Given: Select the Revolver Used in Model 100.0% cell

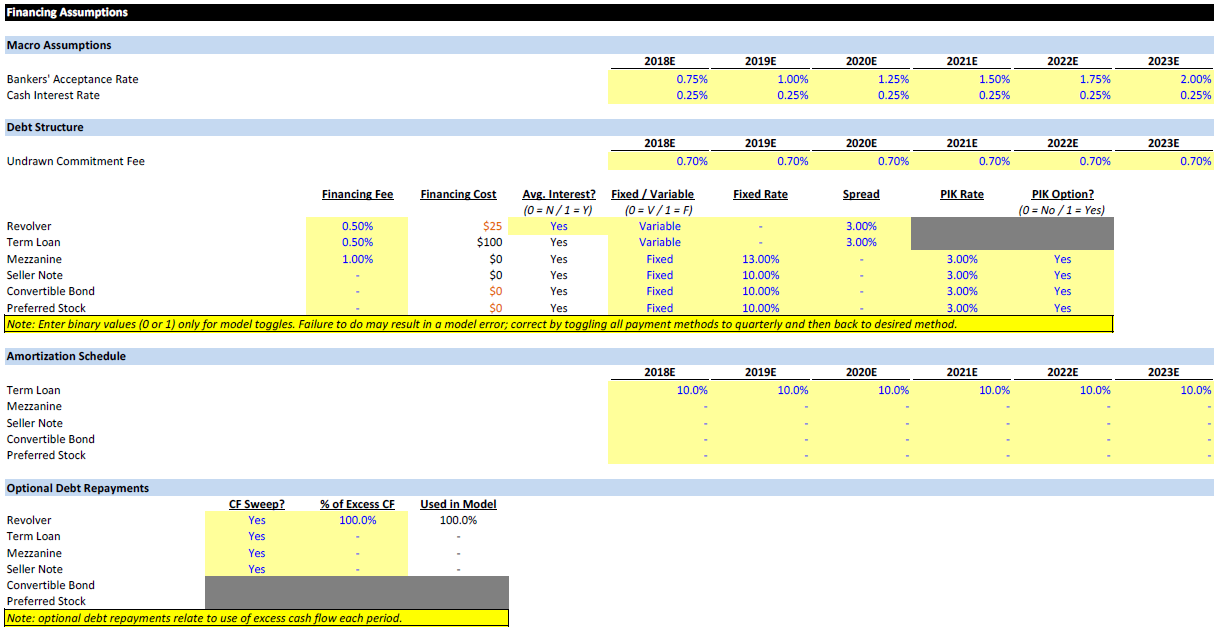Looking at the screenshot, I should 458,520.
